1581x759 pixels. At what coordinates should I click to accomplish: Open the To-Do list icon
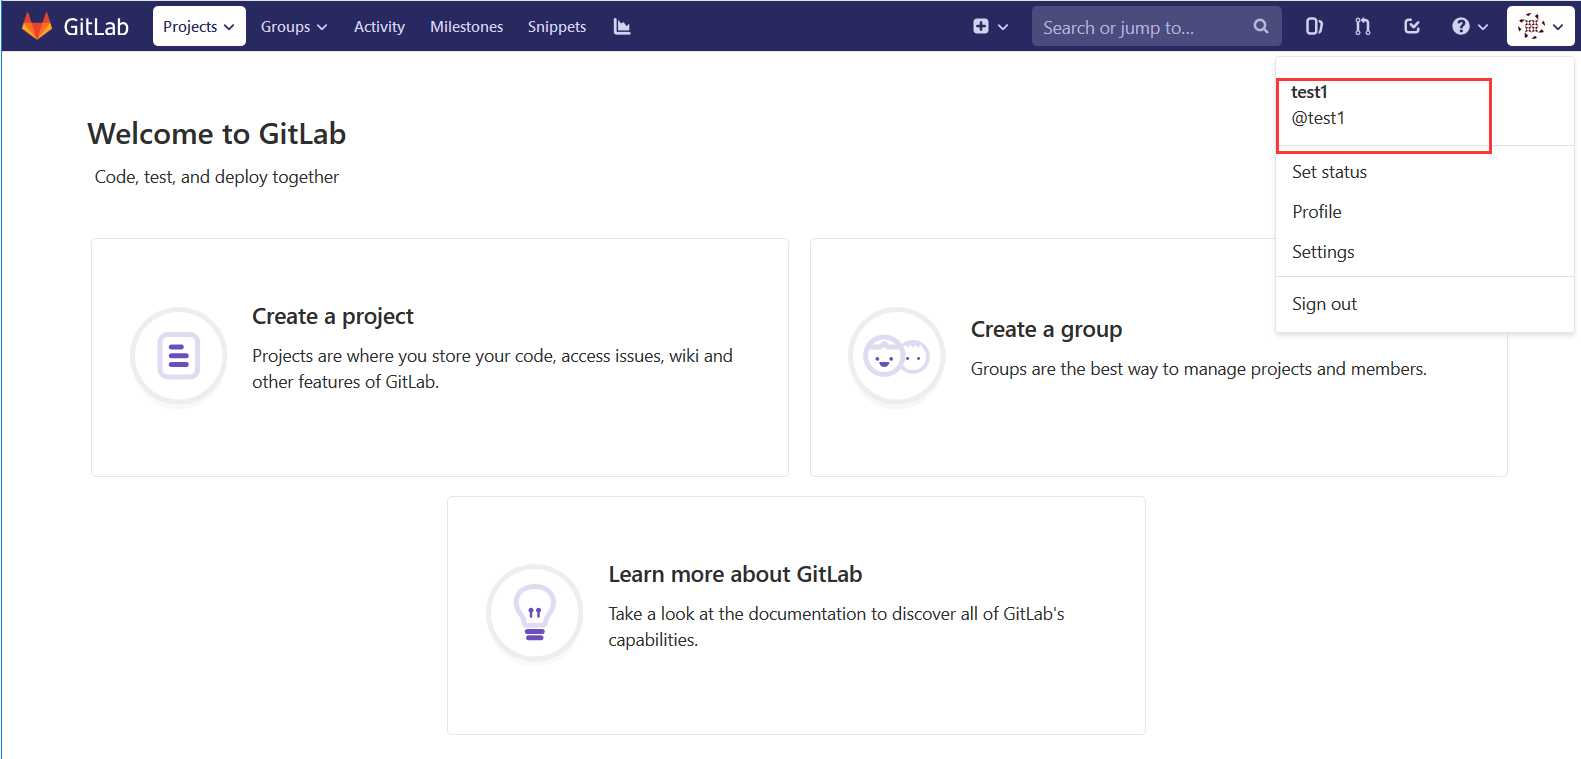1412,26
